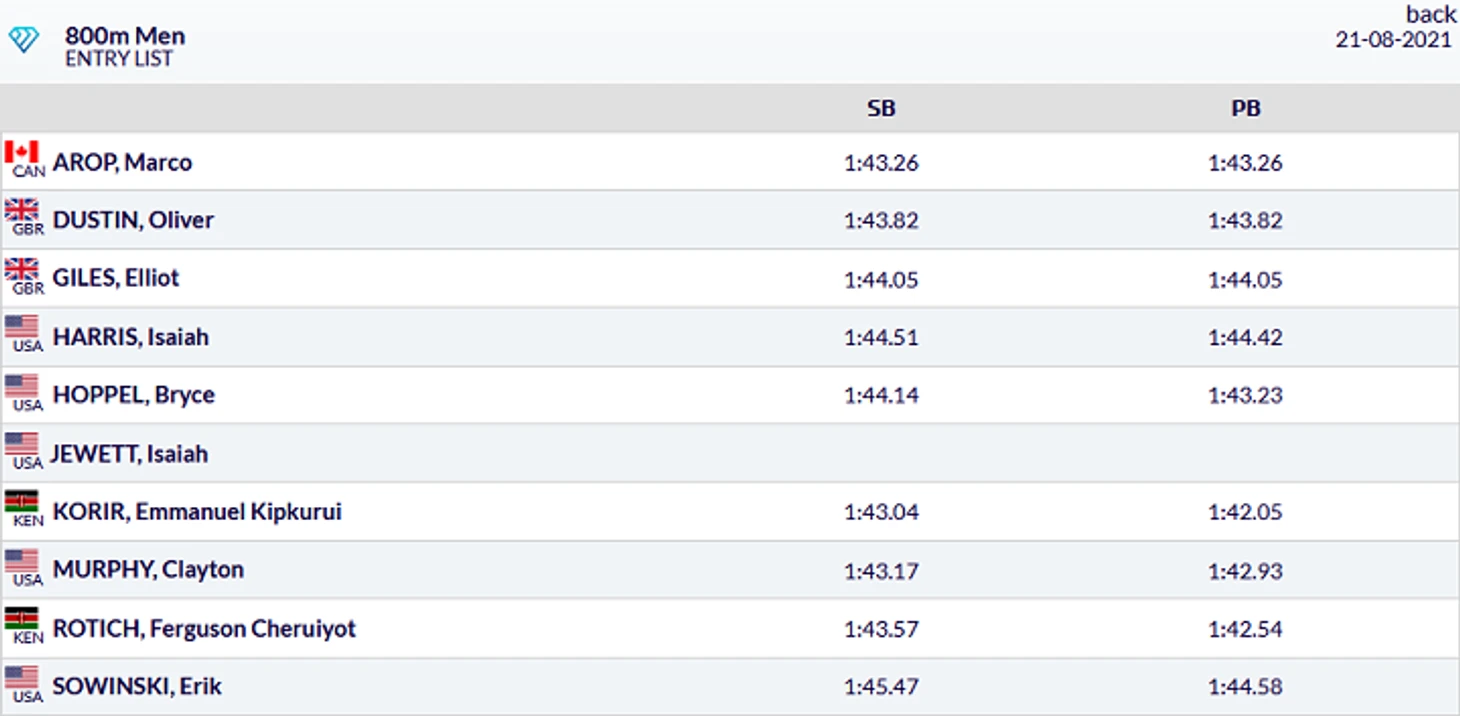This screenshot has height=716, width=1460.
Task: Click the British flag beside DUSTIN, Oliver
Action: pos(22,211)
